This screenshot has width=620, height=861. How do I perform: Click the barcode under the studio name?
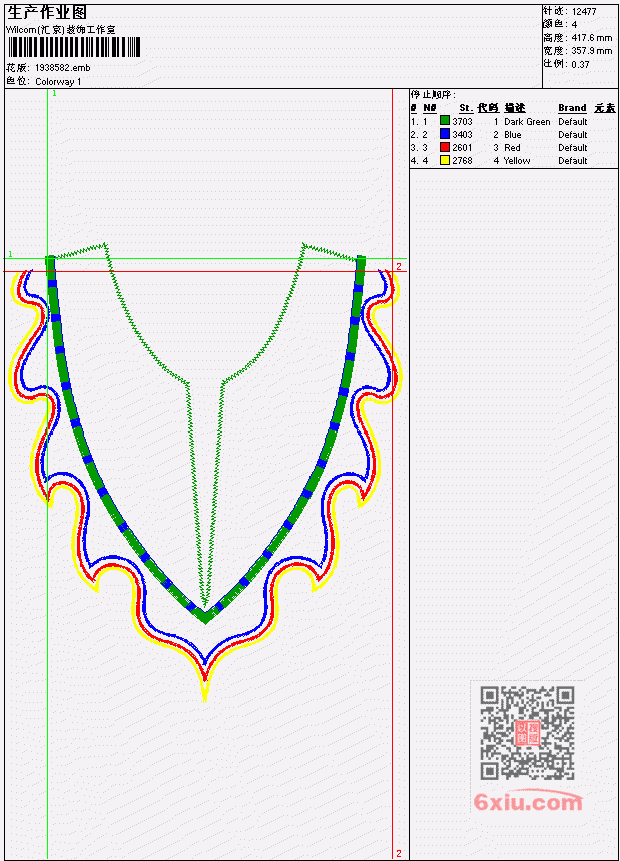tap(74, 47)
